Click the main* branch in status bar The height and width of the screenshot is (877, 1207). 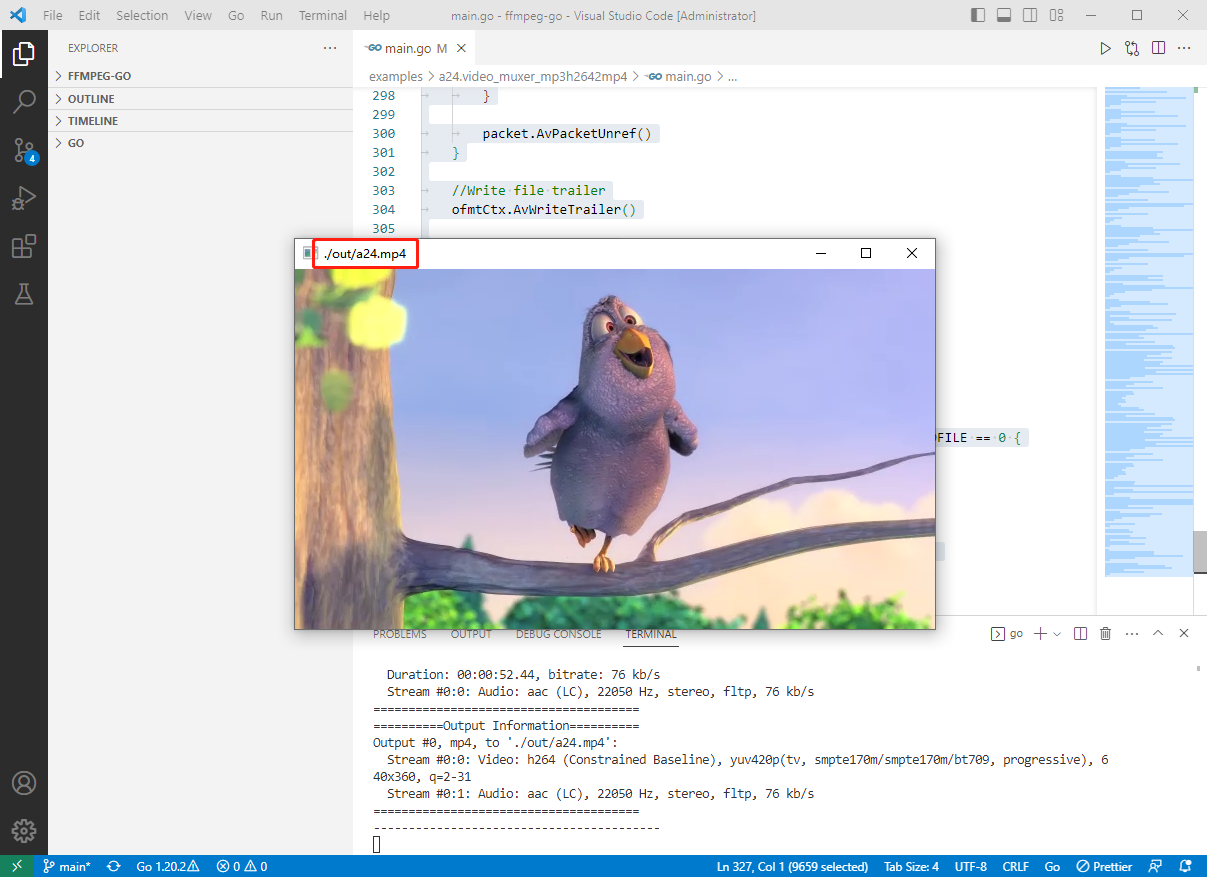pos(67,866)
